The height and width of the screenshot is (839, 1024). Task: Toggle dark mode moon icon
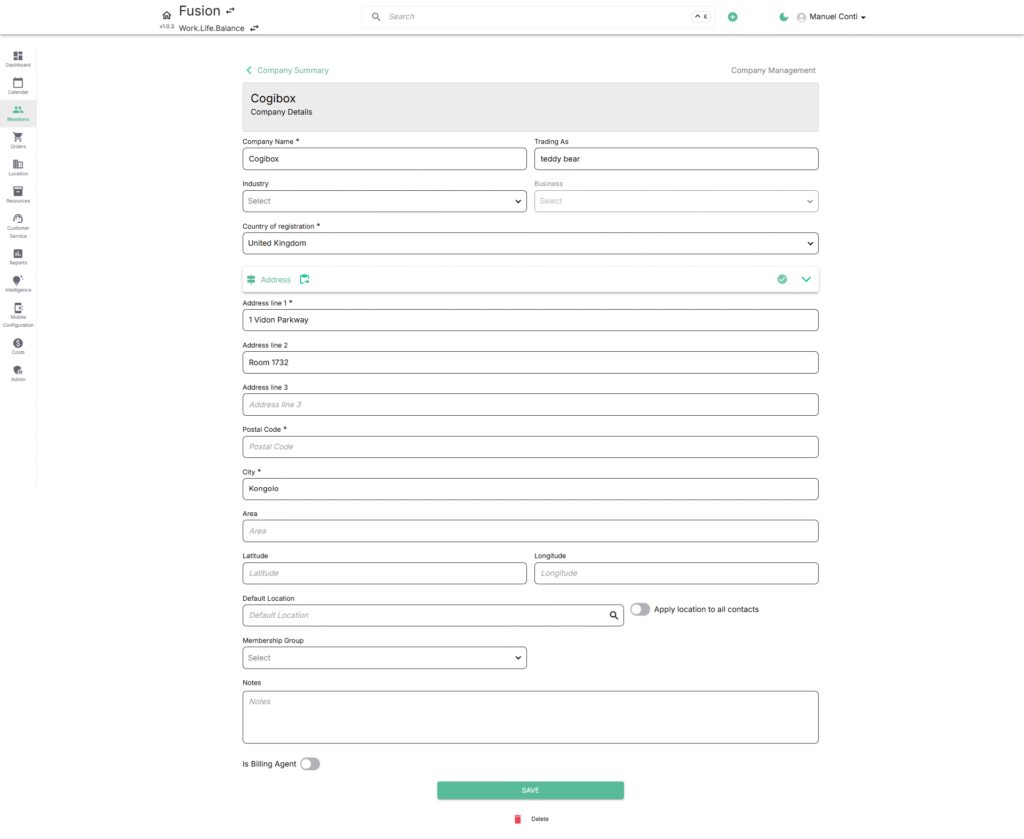784,17
